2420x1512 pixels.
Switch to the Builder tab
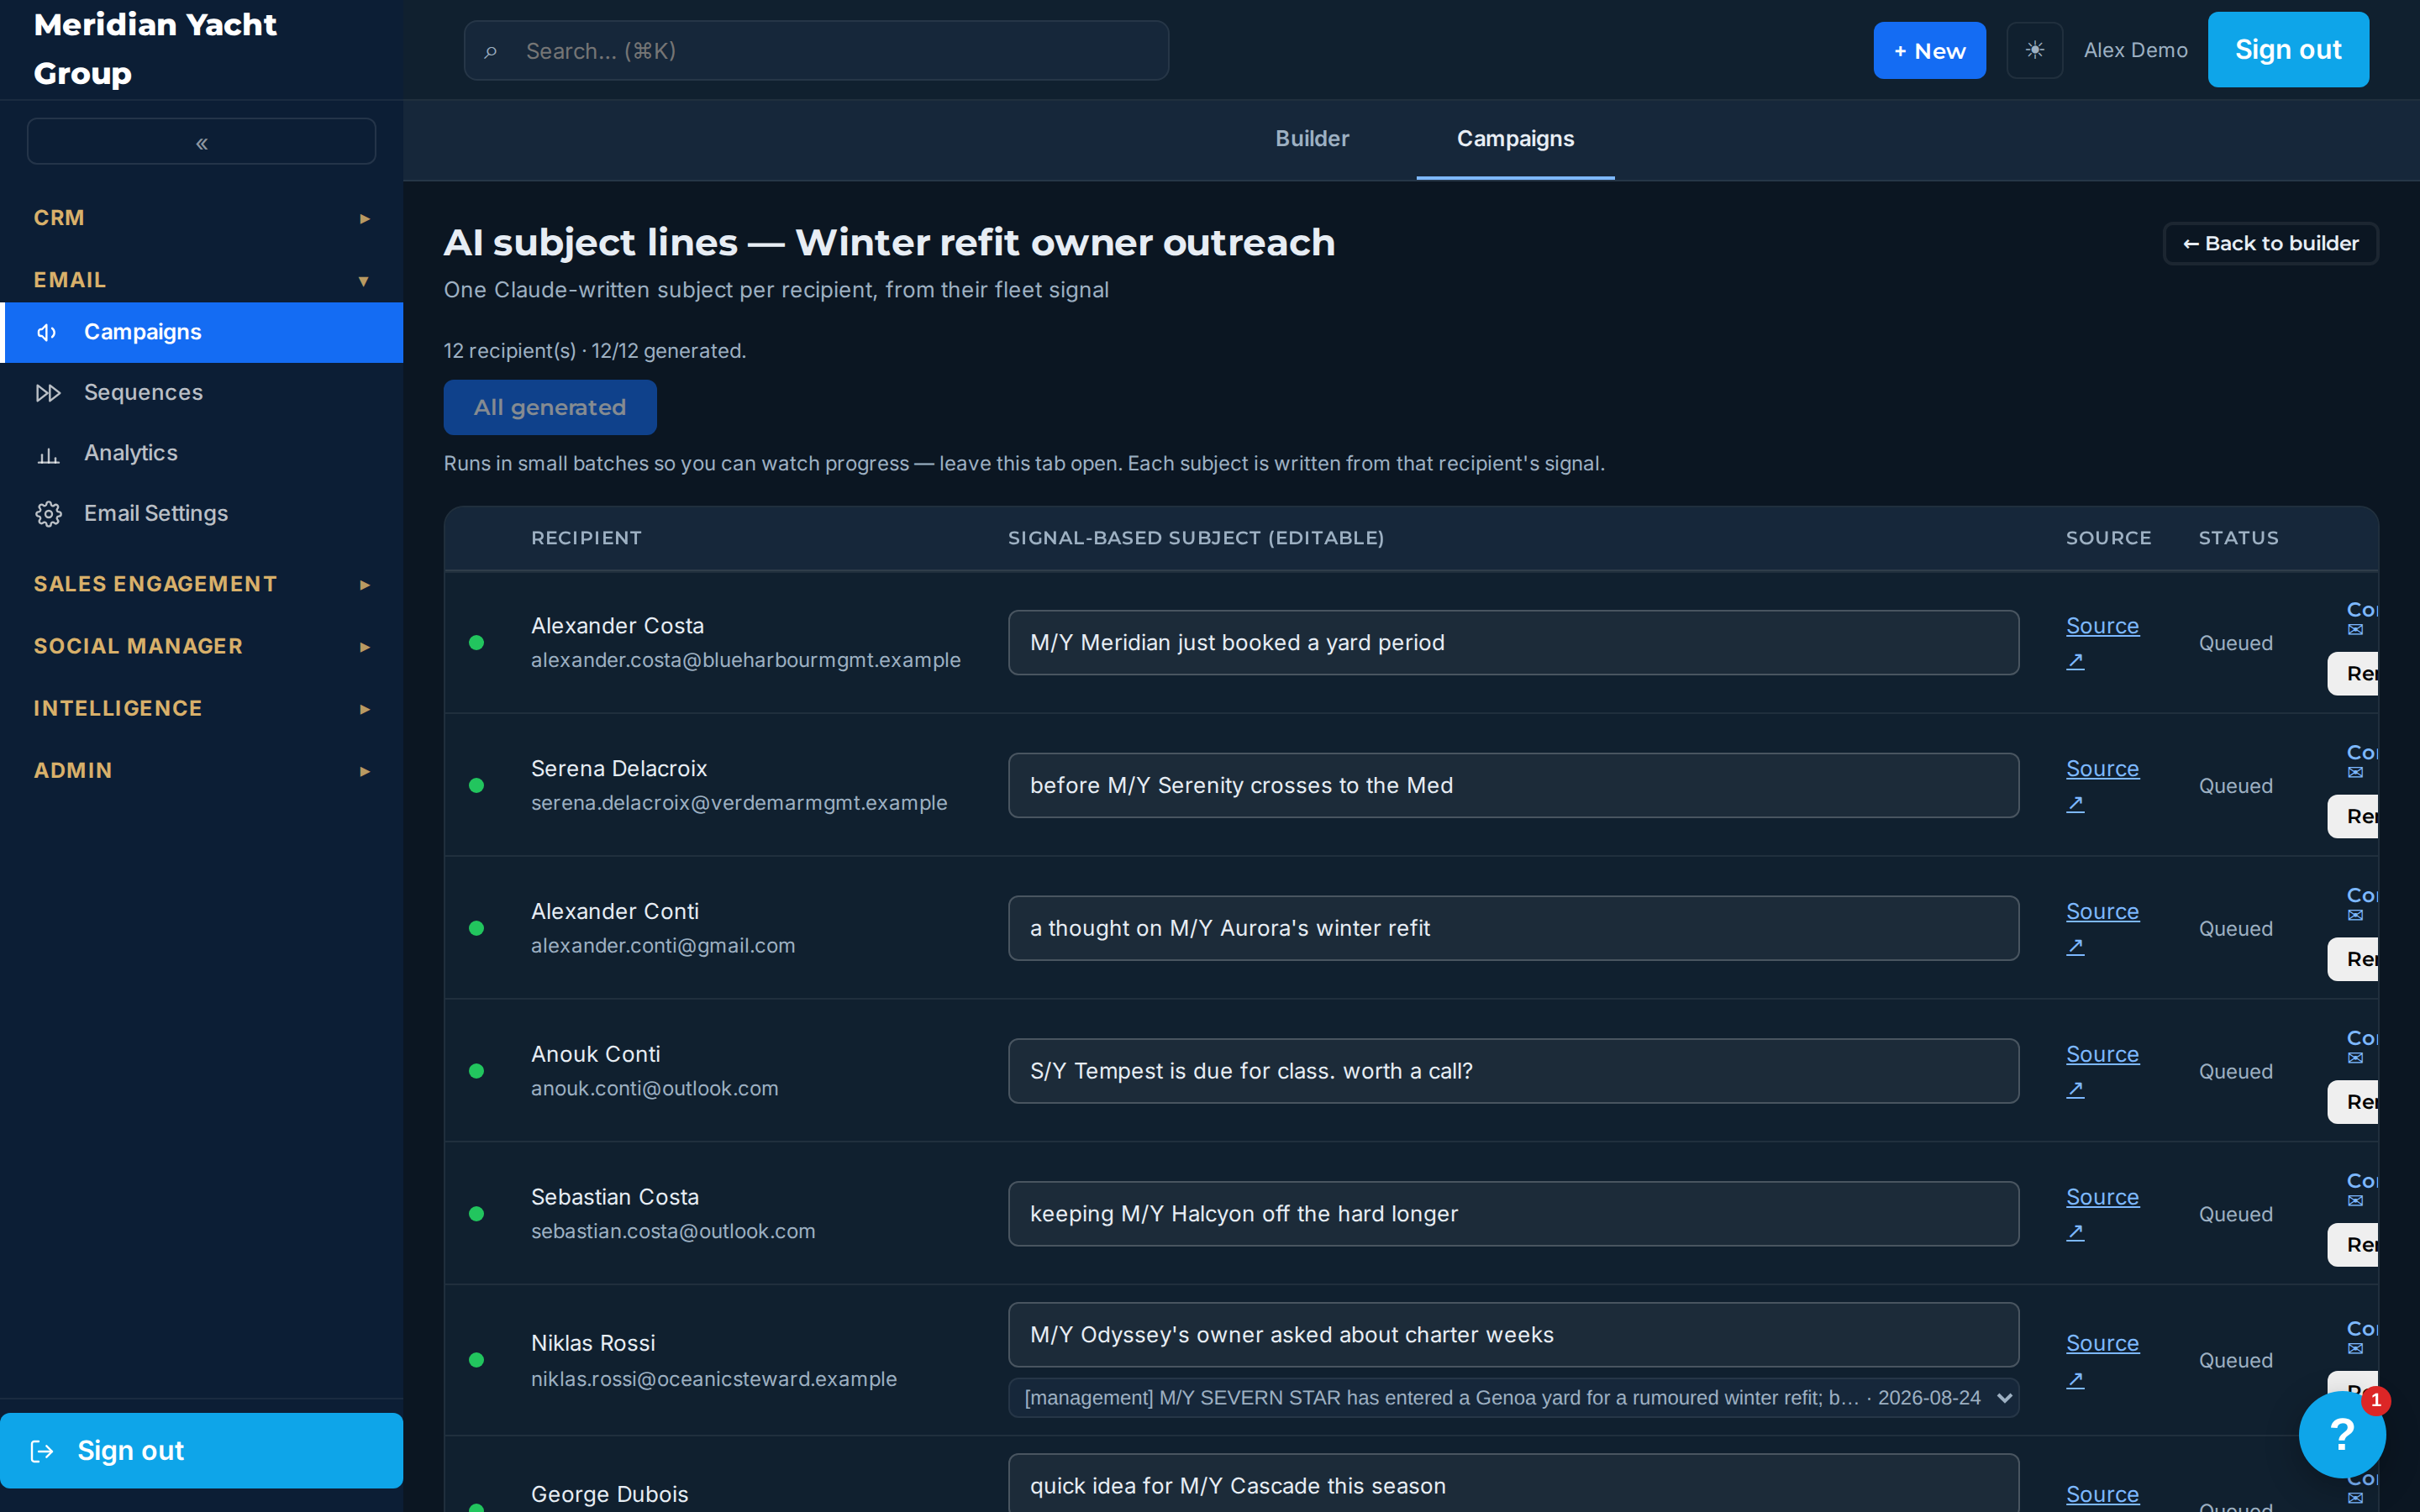pos(1311,139)
